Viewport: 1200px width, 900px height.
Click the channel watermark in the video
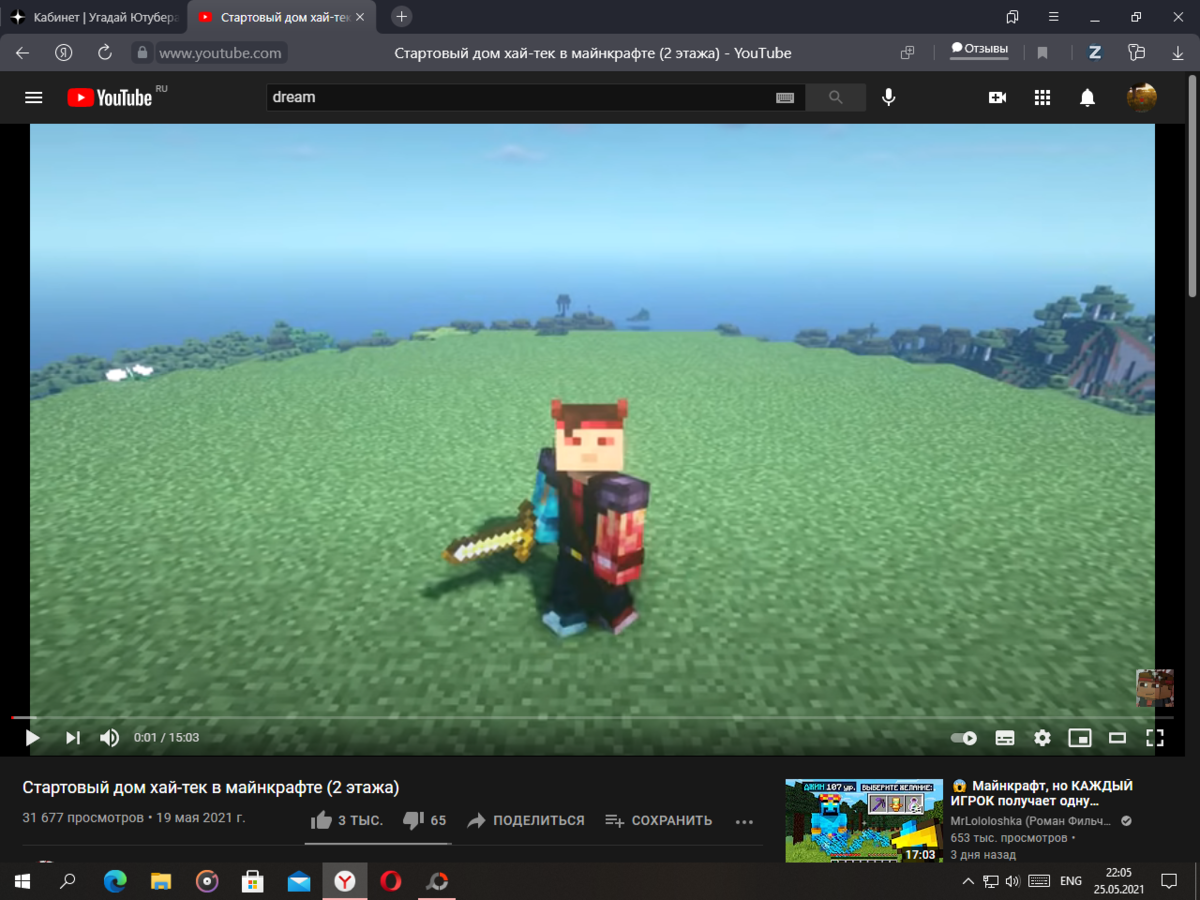point(1155,688)
